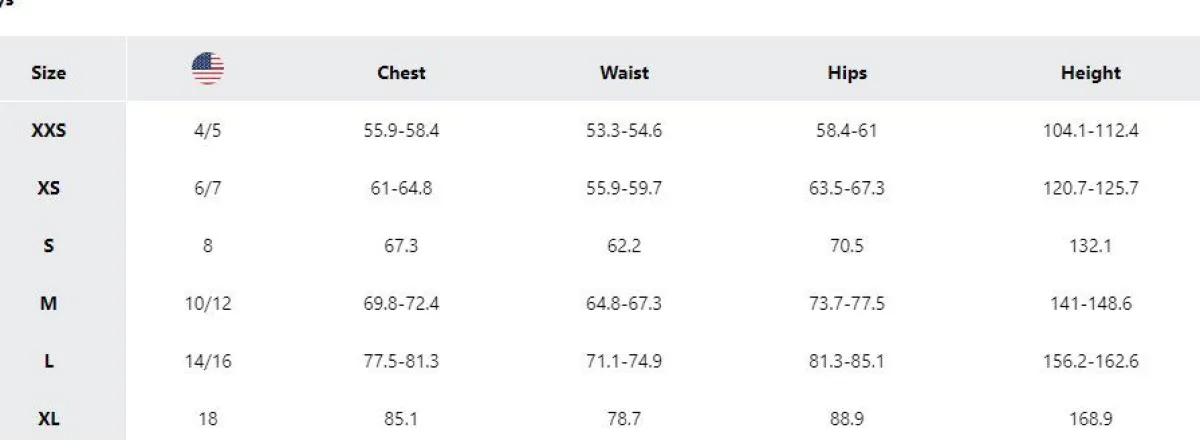Viewport: 1200px width, 440px height.
Task: Select the XXS size row label
Action: [48, 130]
